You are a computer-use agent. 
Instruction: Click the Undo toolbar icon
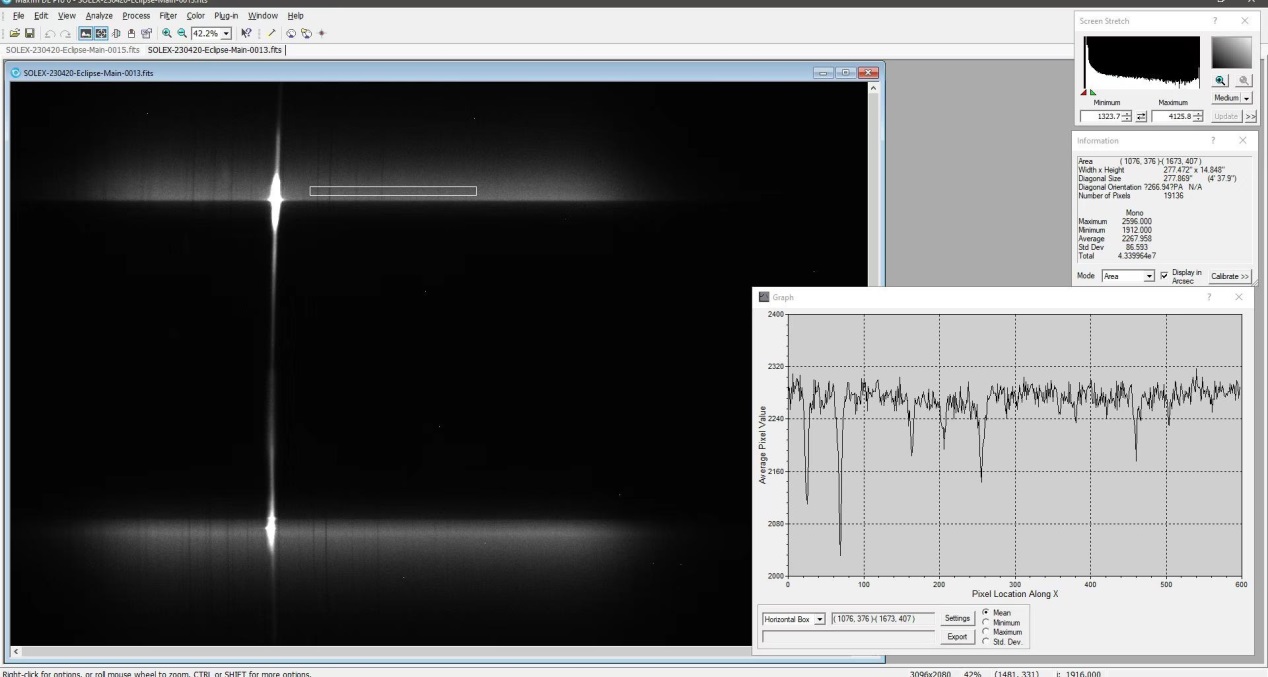pyautogui.click(x=50, y=33)
